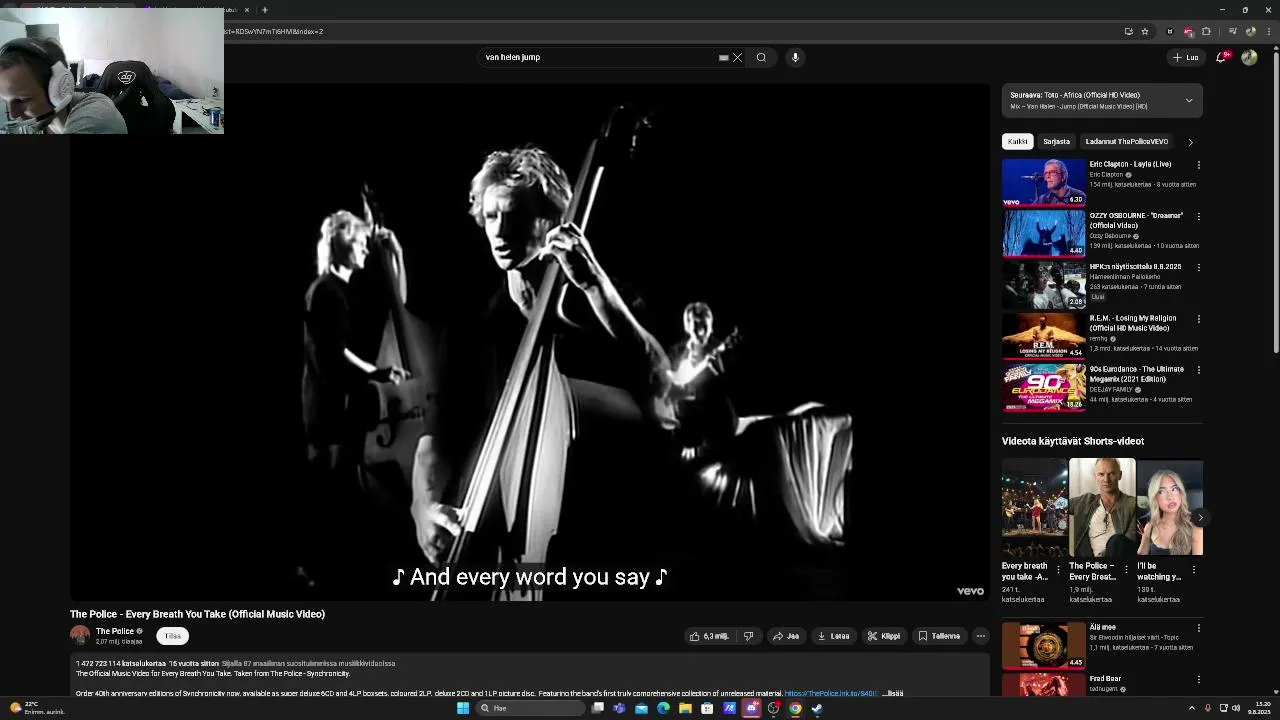Open Chrome icon in taskbar
1280x720 pixels.
(x=795, y=708)
